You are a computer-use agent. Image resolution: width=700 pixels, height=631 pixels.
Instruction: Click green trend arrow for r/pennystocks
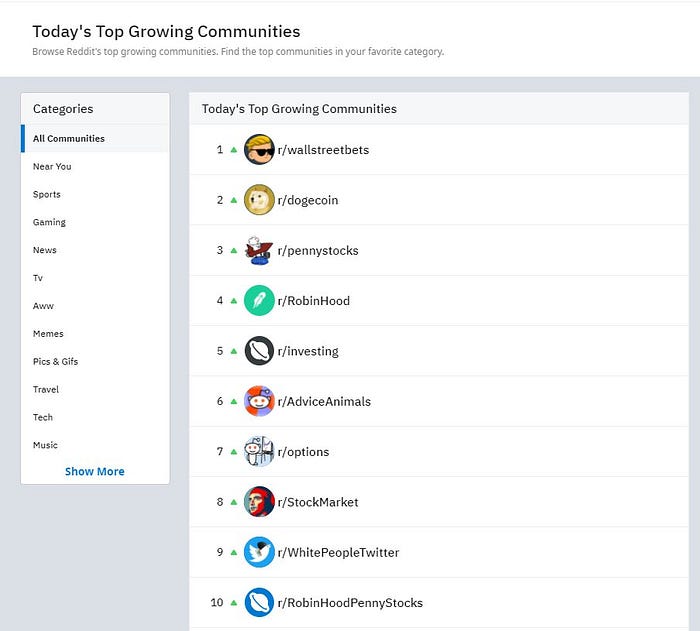click(233, 251)
